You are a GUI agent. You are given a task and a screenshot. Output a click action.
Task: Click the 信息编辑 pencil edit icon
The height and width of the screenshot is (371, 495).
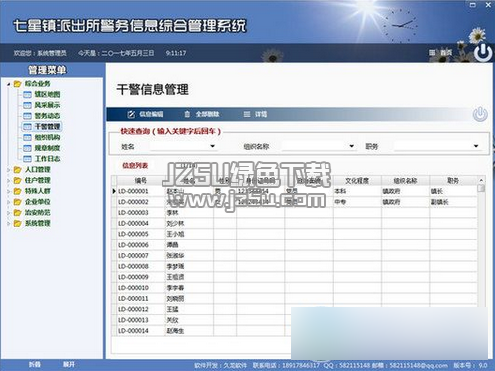(131, 114)
